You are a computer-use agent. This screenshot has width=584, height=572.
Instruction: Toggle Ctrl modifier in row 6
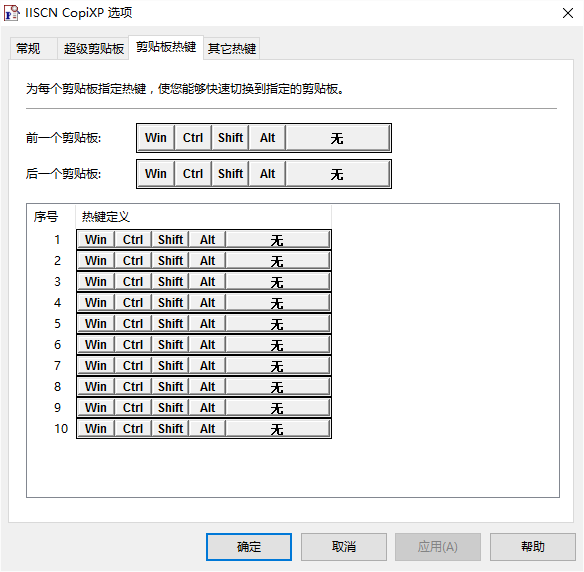coord(133,344)
